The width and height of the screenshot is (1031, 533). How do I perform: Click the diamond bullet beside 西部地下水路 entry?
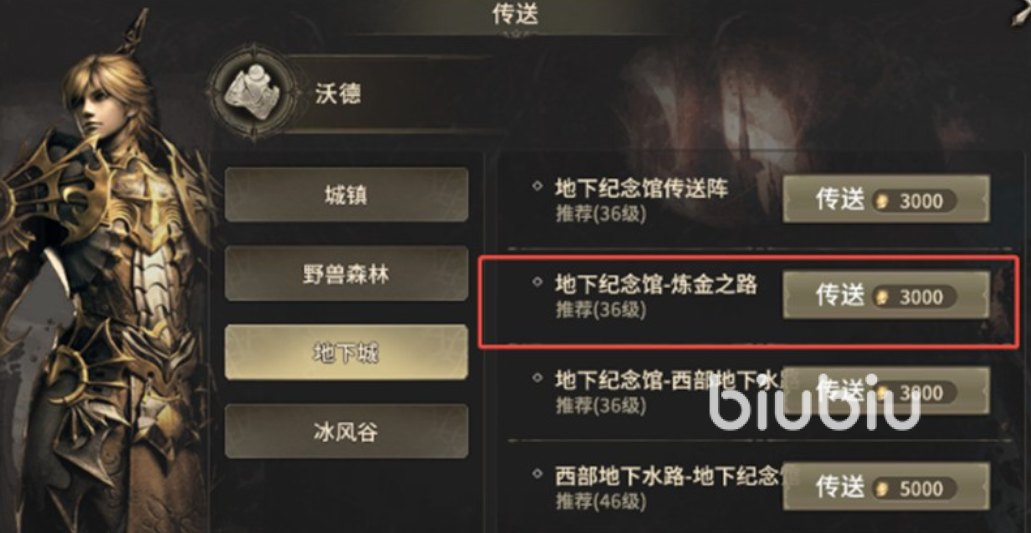point(537,473)
